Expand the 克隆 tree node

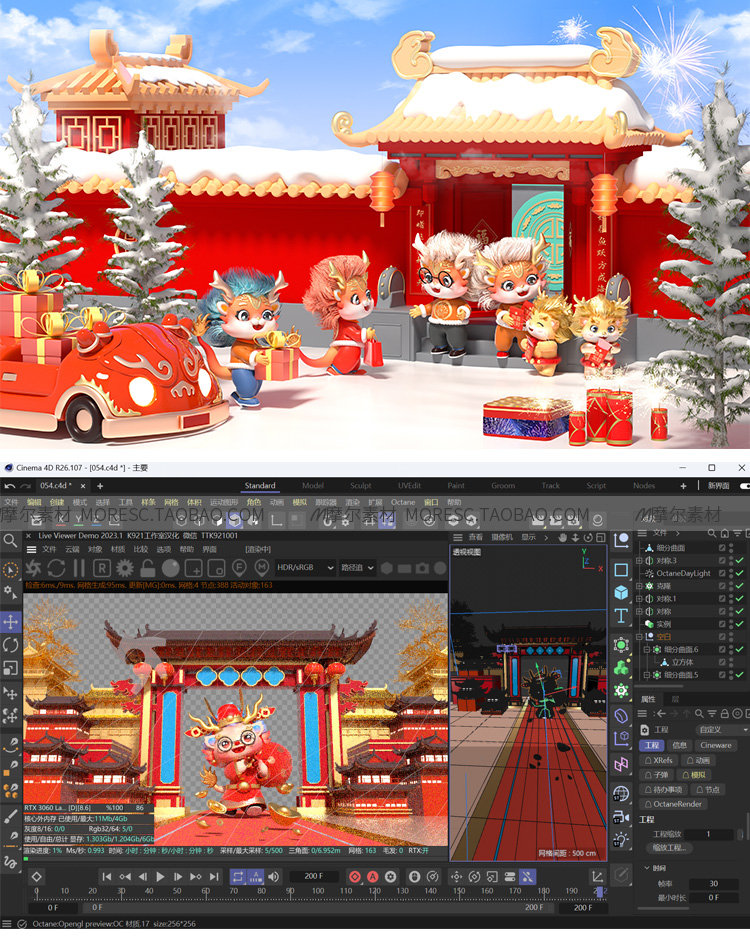pyautogui.click(x=639, y=586)
